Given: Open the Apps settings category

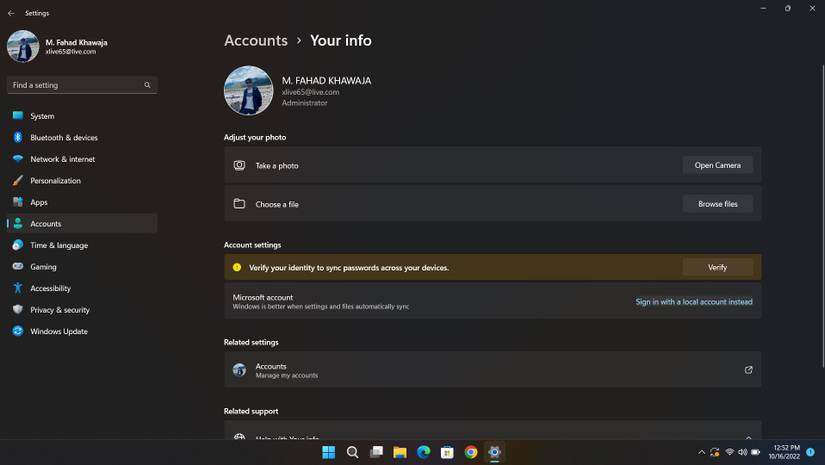Looking at the screenshot, I should point(82,202).
